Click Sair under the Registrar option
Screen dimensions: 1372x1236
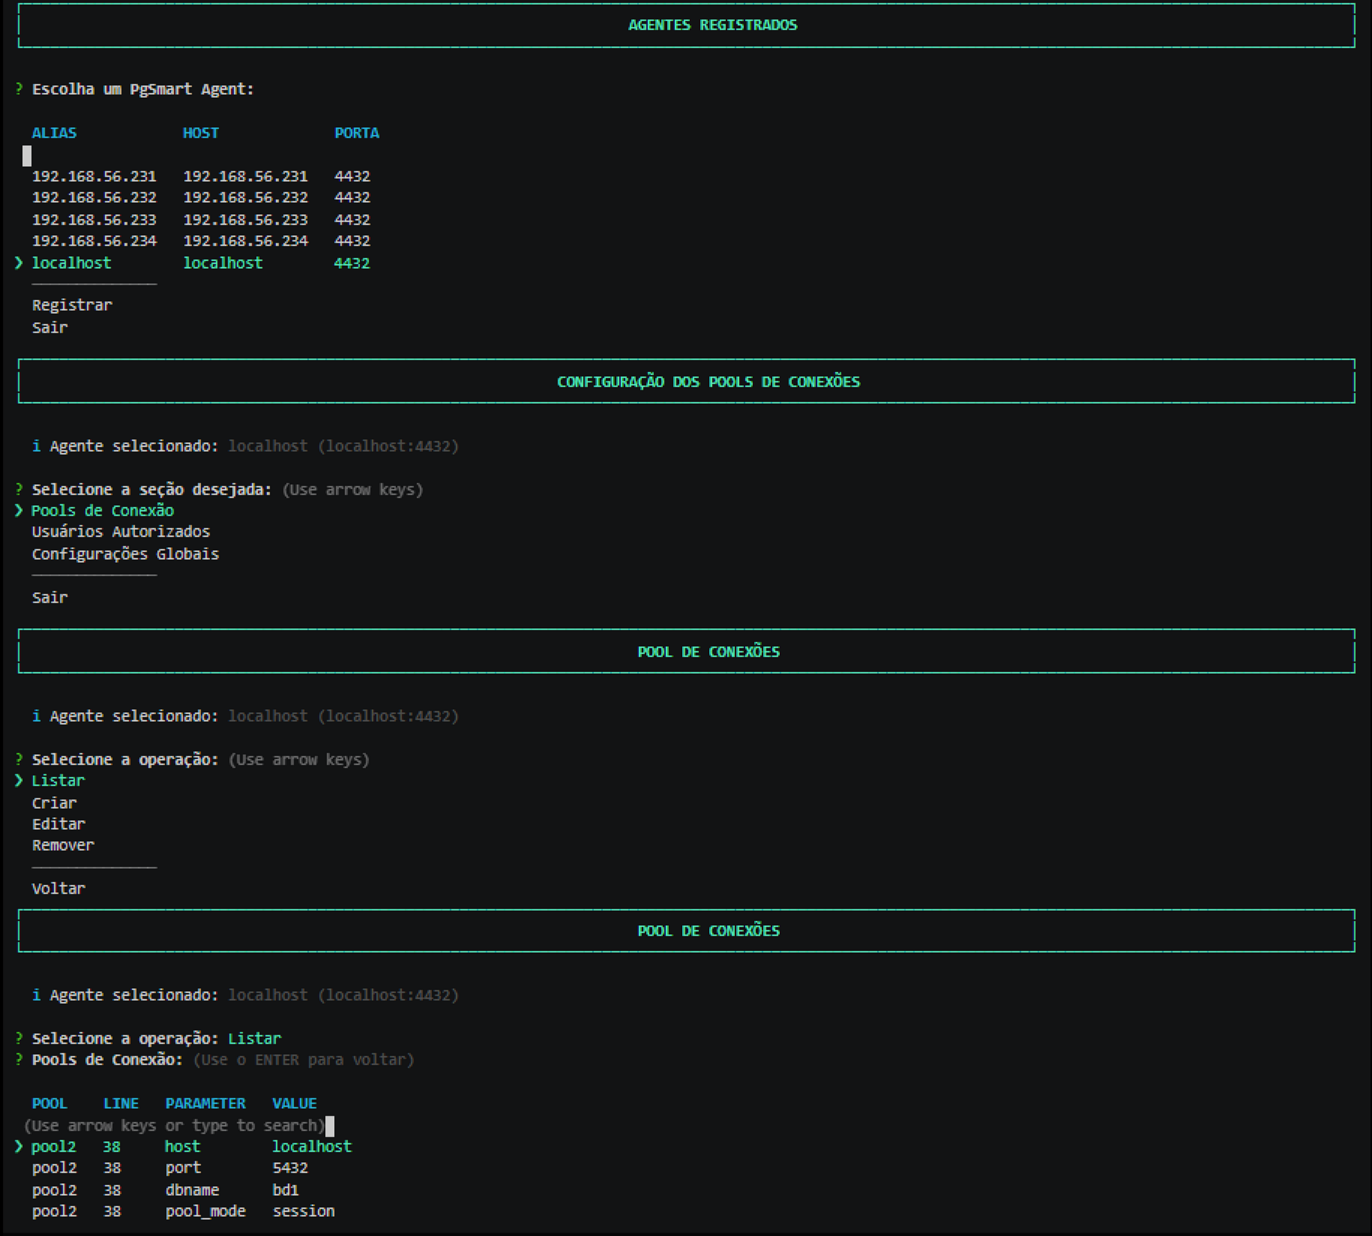pyautogui.click(x=50, y=328)
